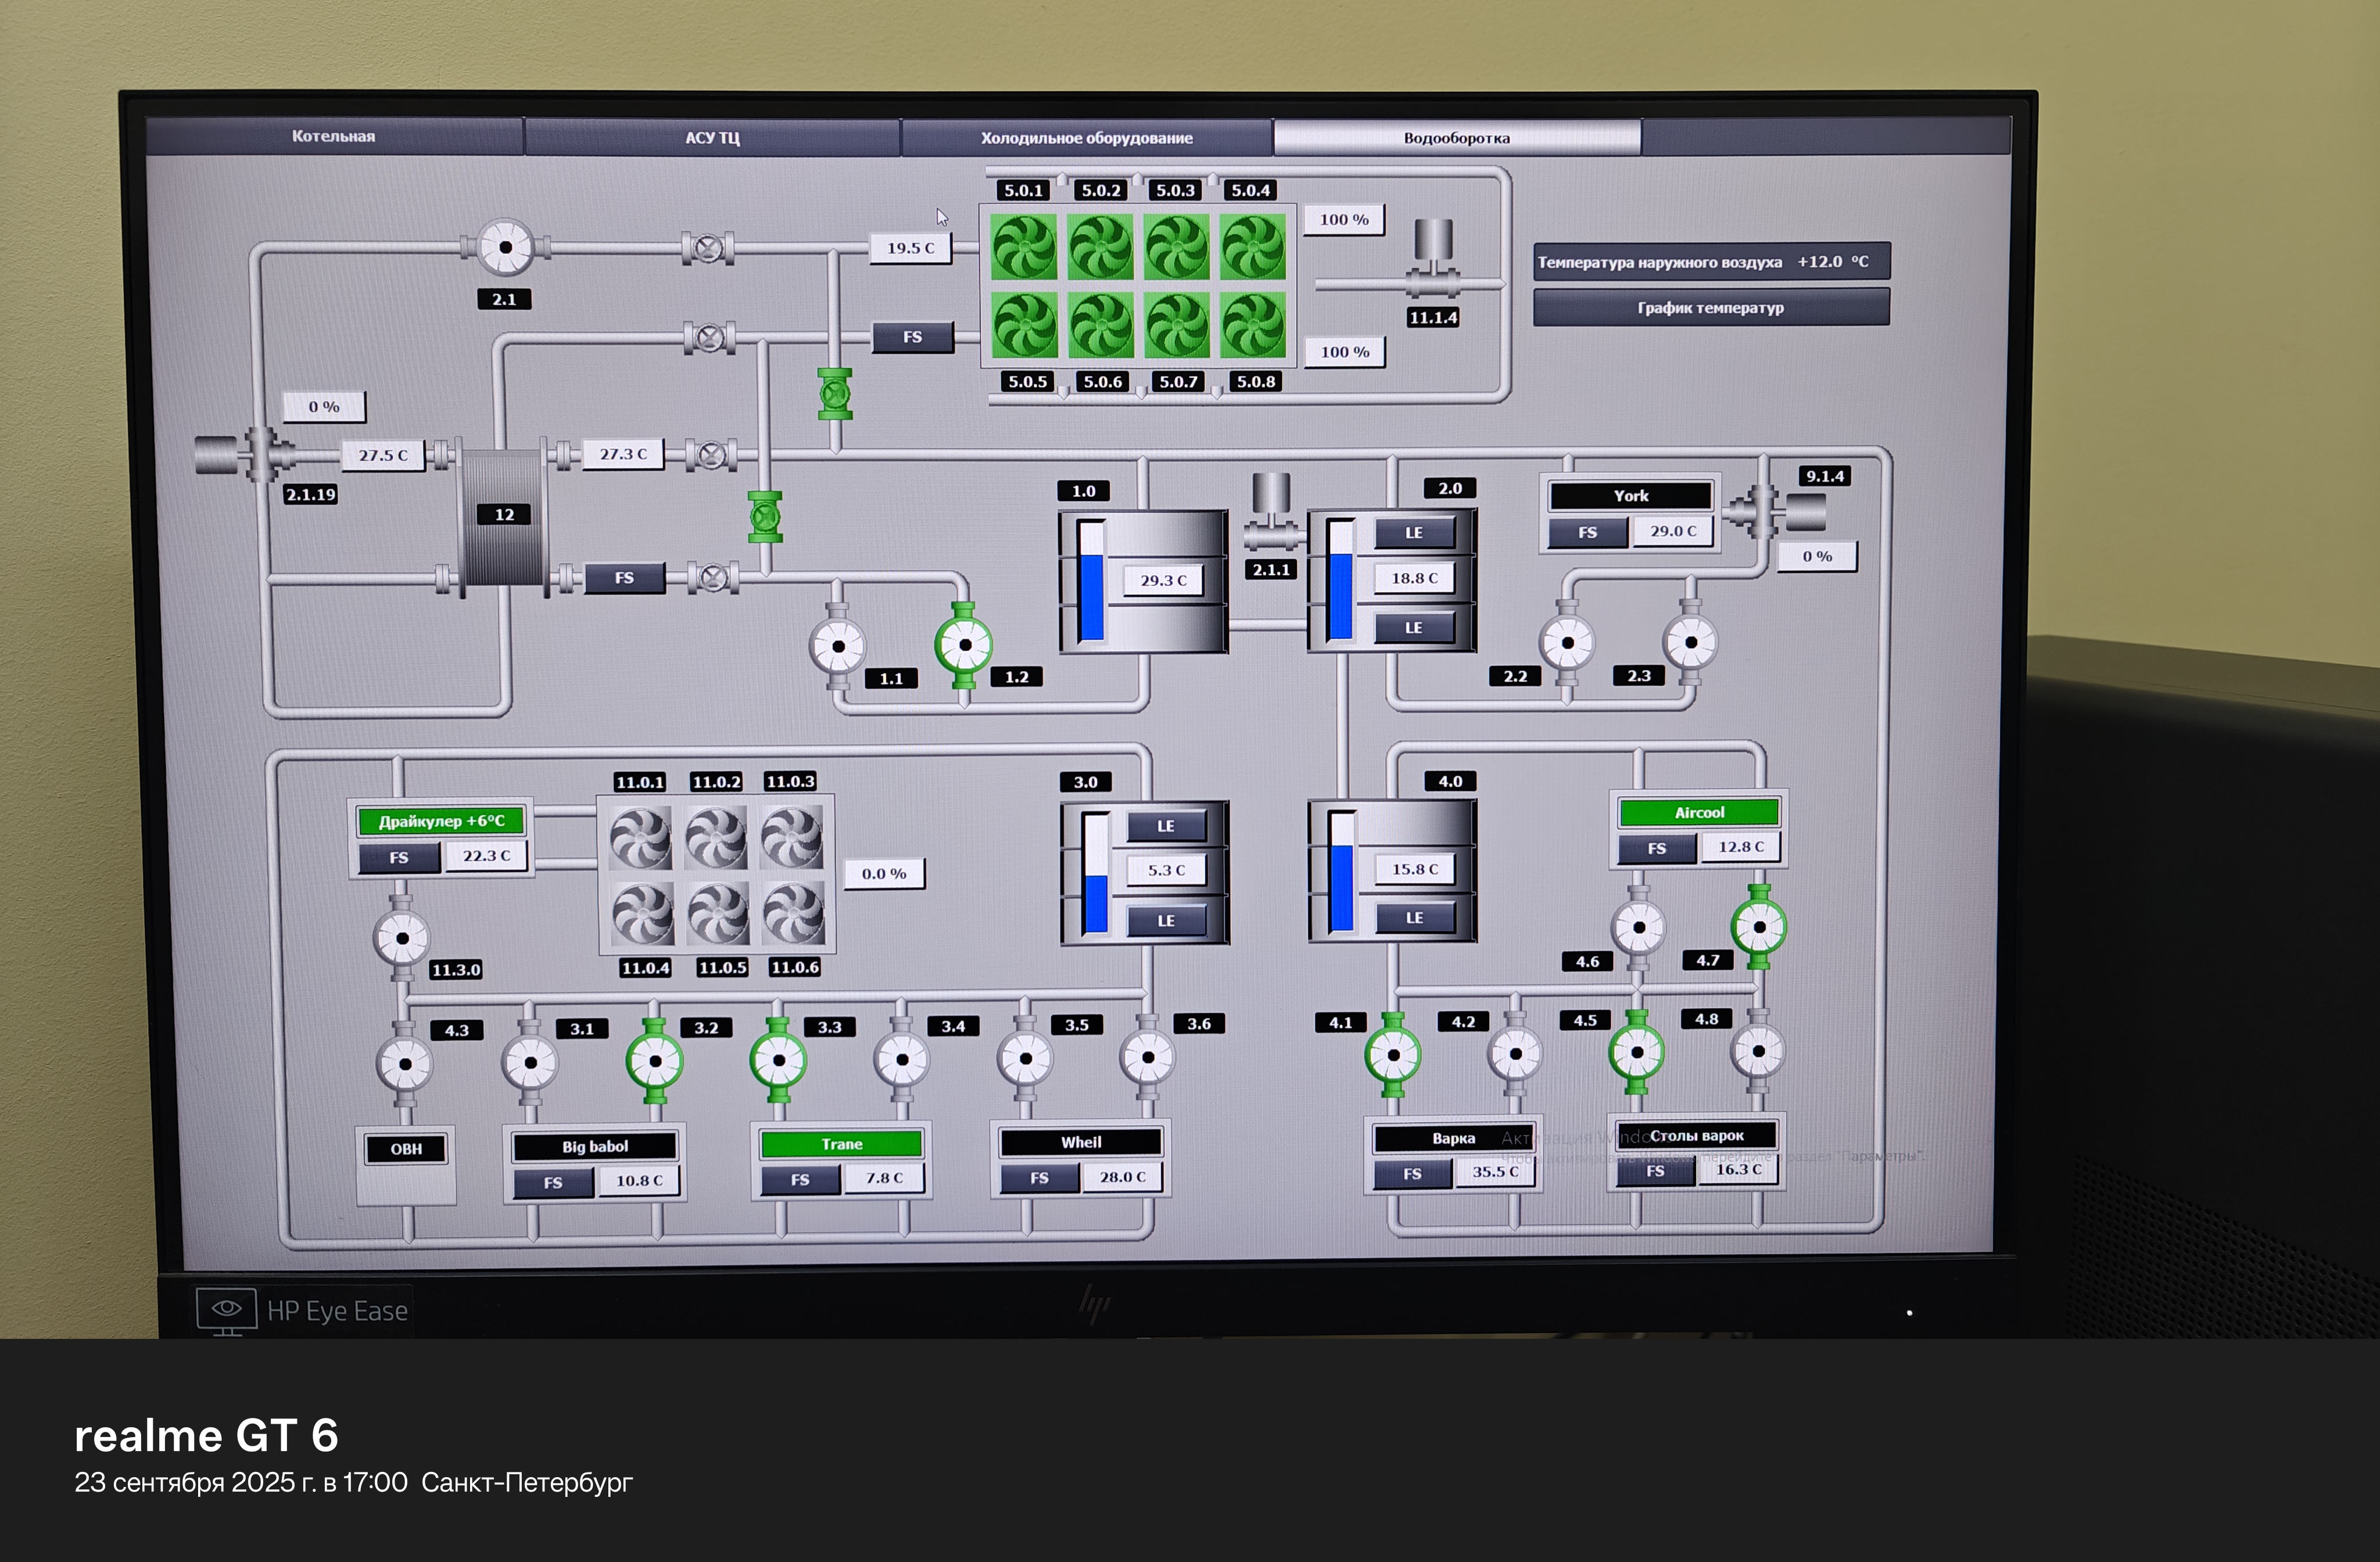Switch to the Котельная tab
The width and height of the screenshot is (2380, 1562).
334,137
